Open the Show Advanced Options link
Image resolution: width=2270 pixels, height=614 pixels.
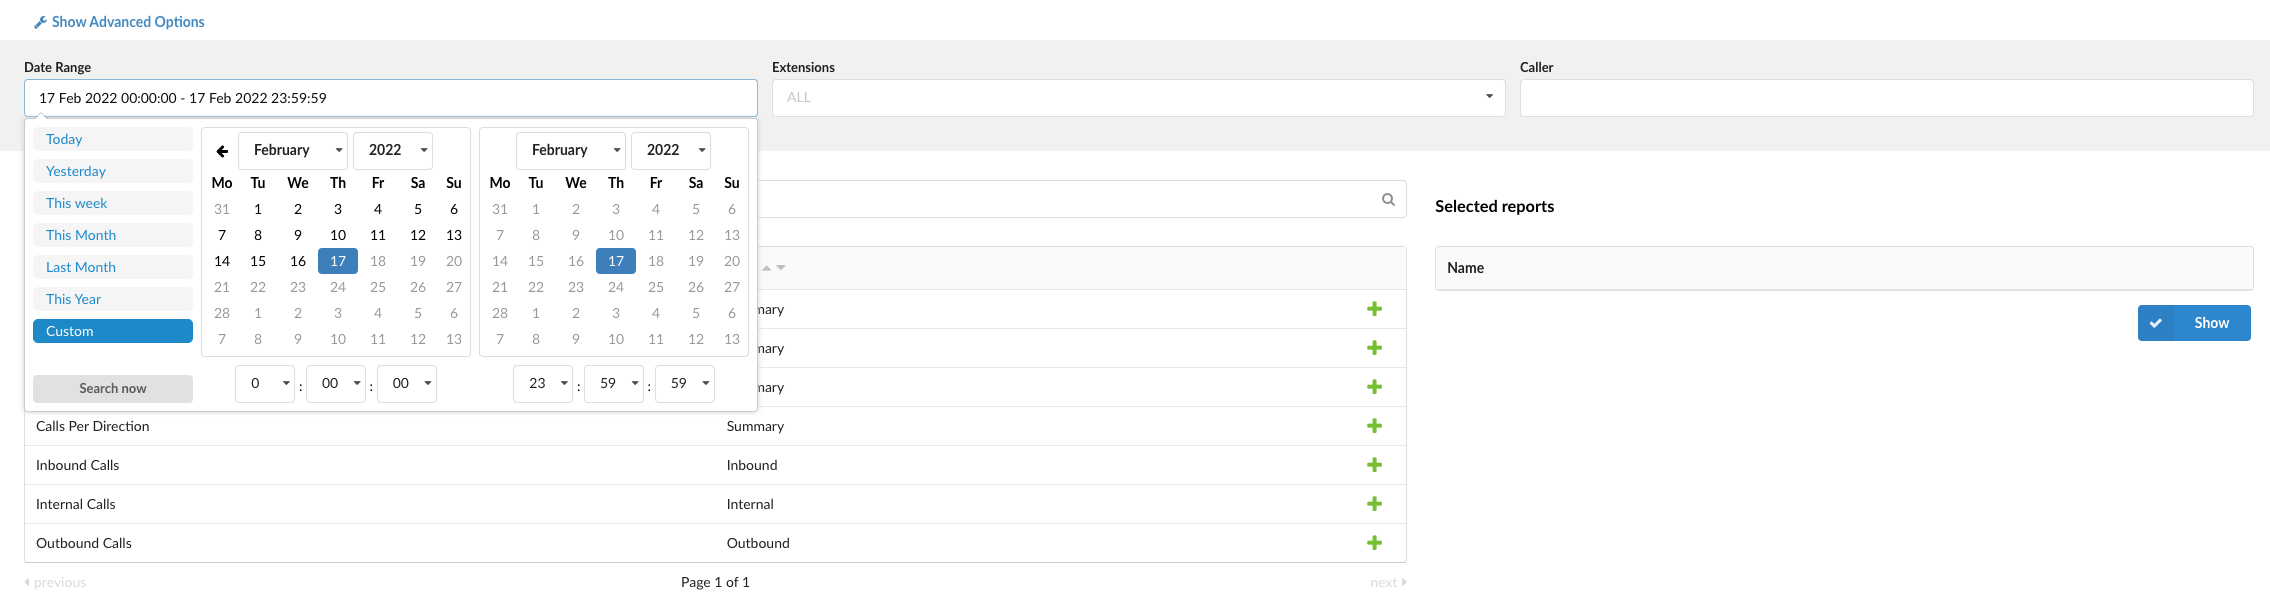click(128, 22)
